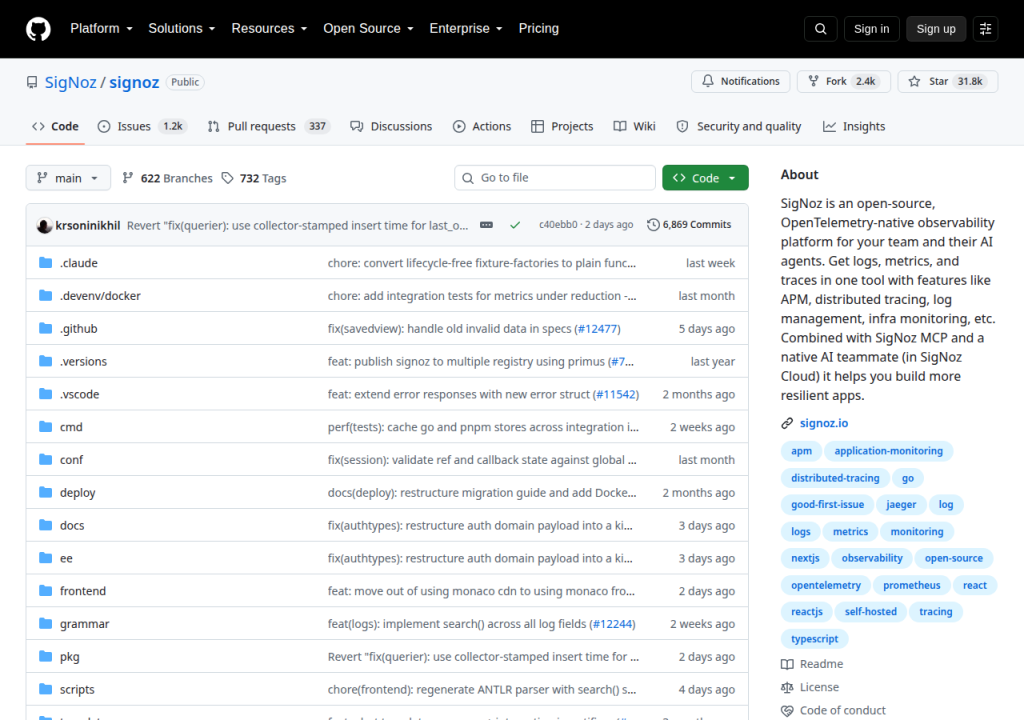The width and height of the screenshot is (1024, 720).
Task: Visit the signoz.io website link
Action: tap(824, 423)
